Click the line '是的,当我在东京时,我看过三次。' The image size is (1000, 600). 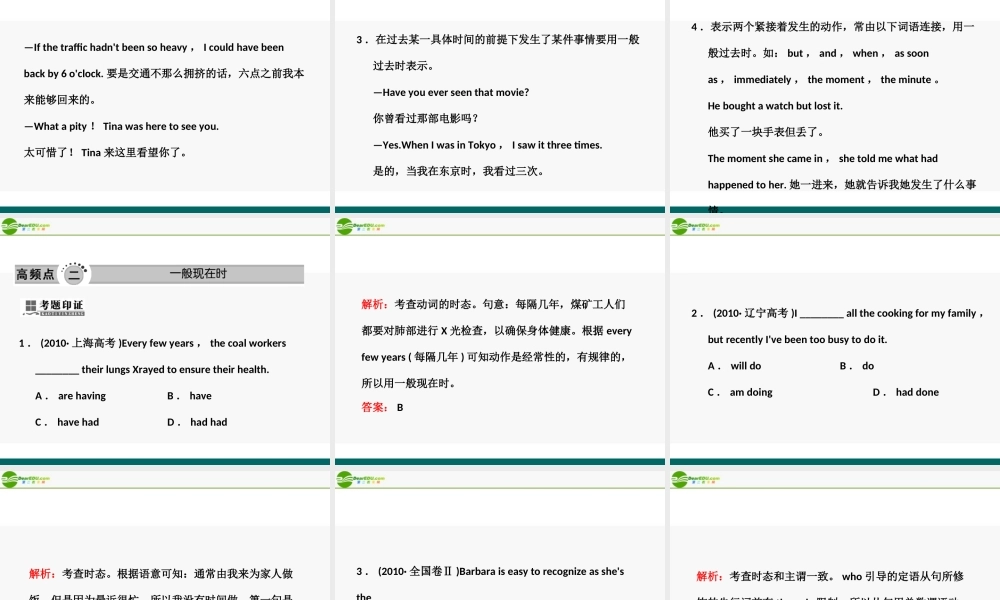tap(459, 171)
